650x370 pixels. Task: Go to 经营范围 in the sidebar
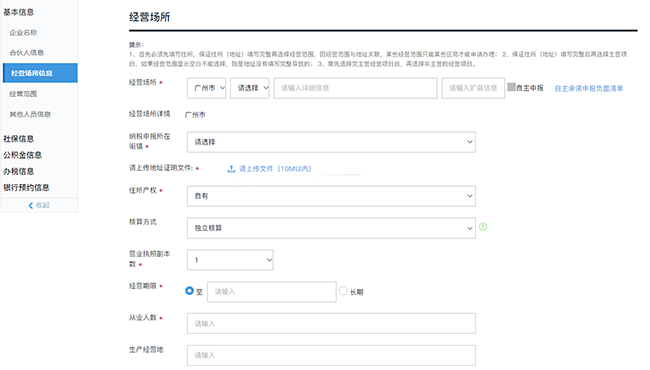pos(23,94)
